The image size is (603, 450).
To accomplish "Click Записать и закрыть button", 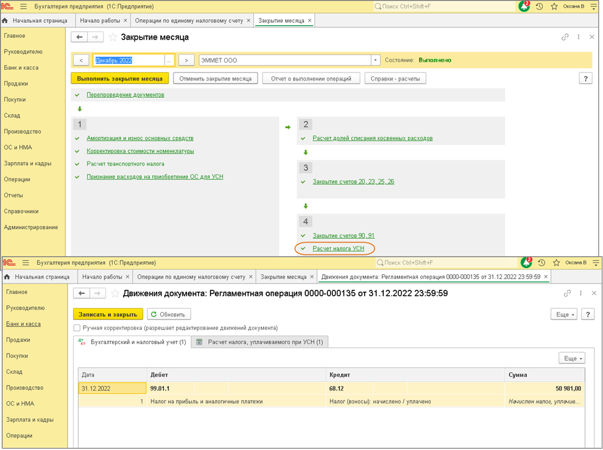I will (x=108, y=314).
